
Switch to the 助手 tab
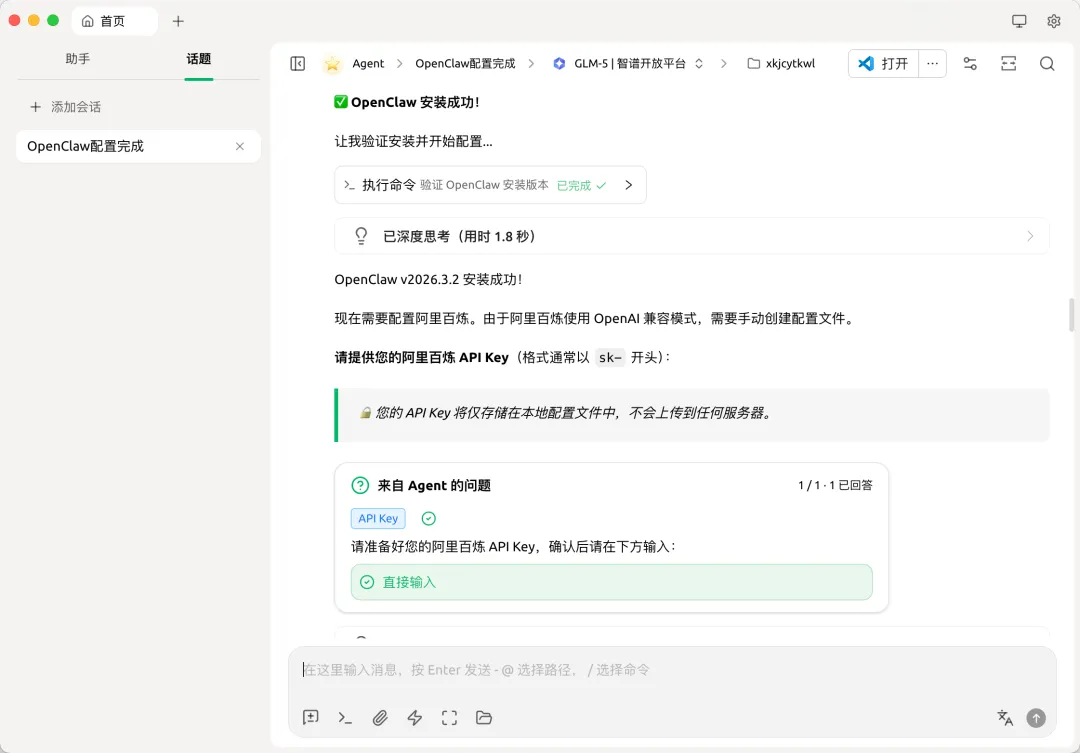[x=78, y=59]
